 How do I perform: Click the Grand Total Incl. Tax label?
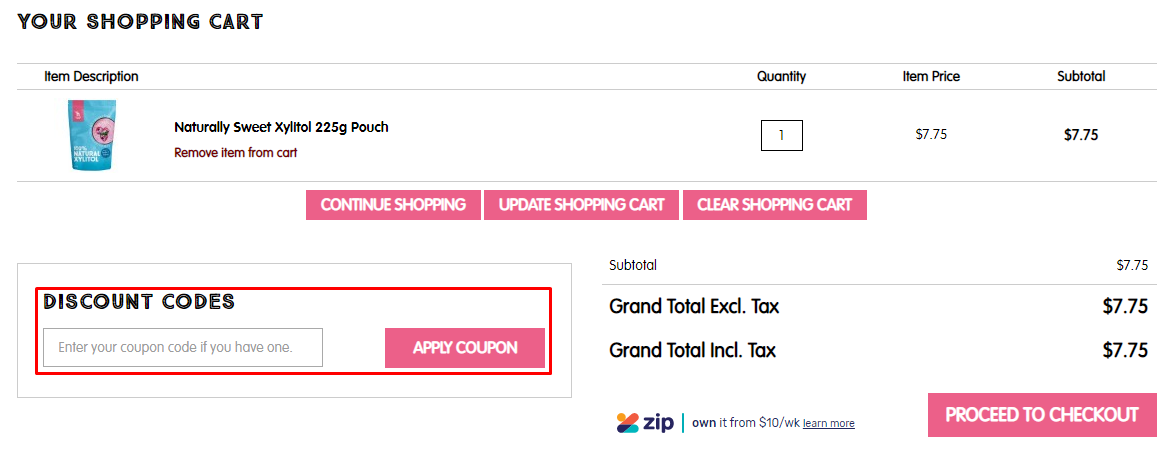[x=693, y=350]
